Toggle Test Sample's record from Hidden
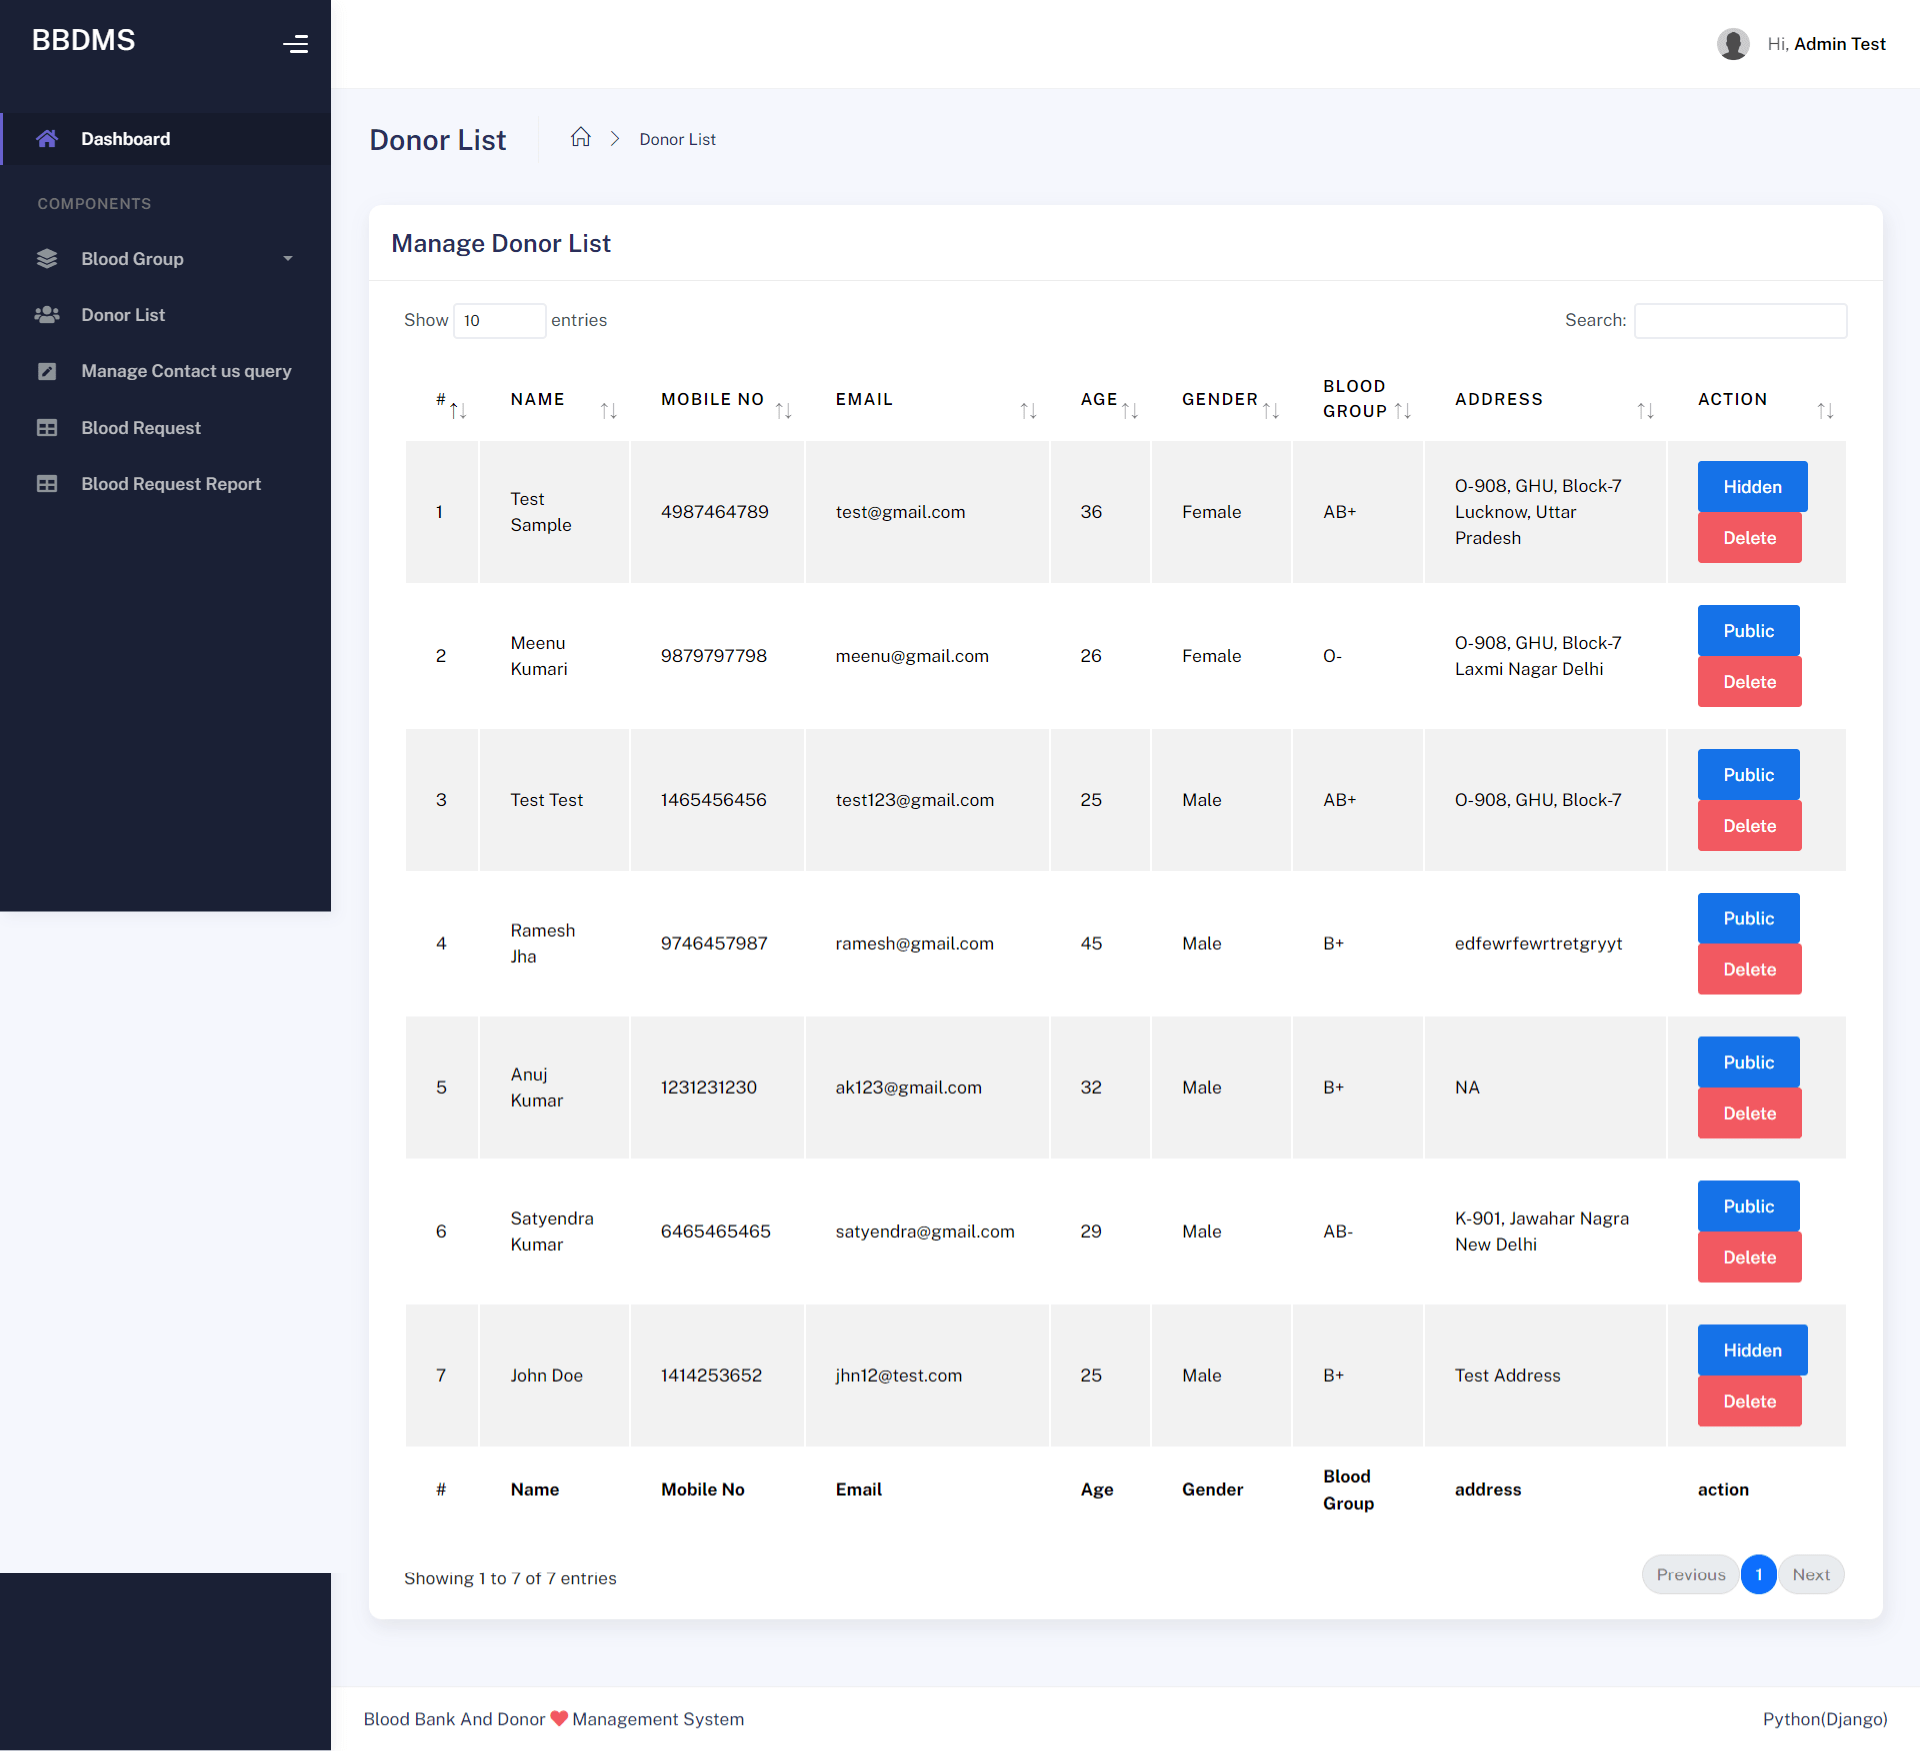 click(1751, 487)
